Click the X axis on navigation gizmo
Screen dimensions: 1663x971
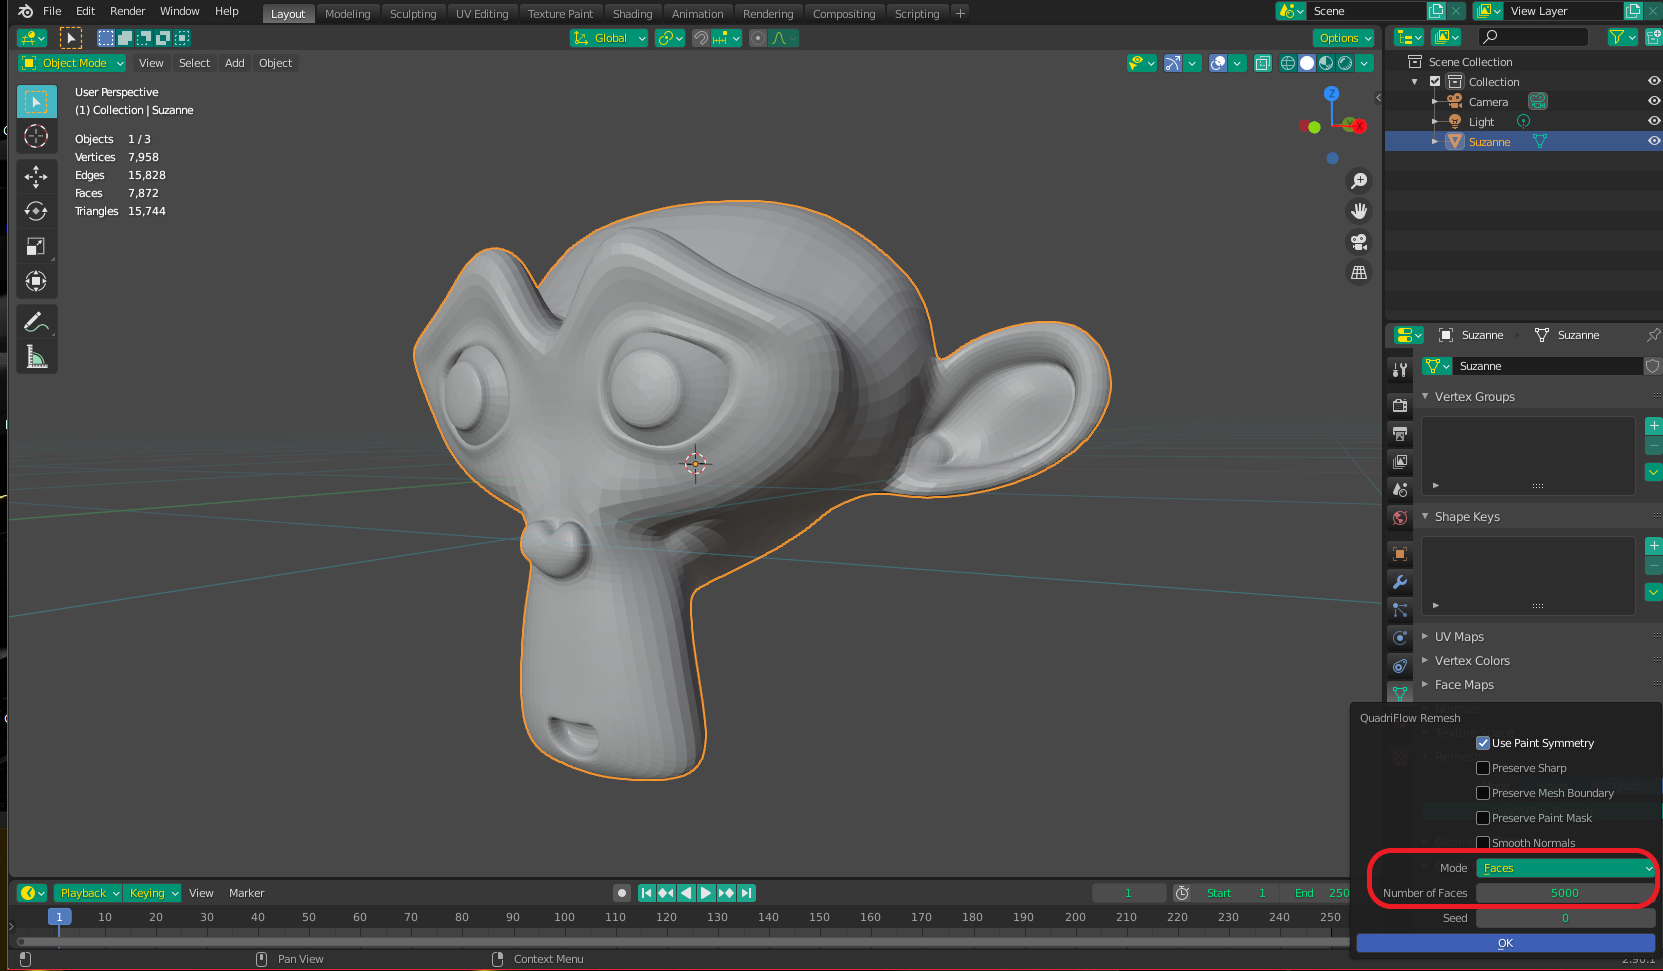point(1358,125)
